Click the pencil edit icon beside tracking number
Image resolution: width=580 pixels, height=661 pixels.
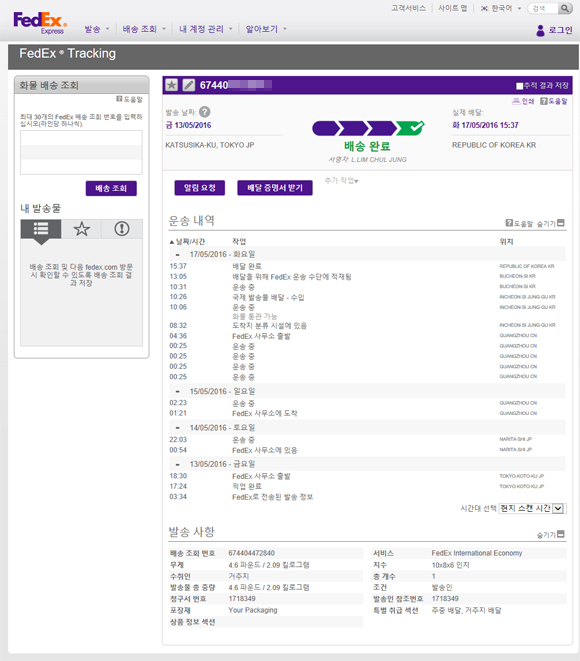188,85
